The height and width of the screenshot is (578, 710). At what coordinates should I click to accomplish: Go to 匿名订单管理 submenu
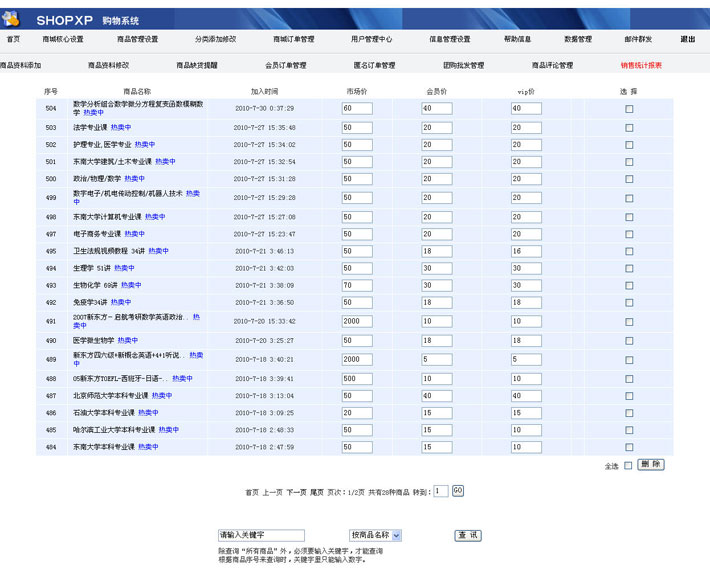(x=374, y=65)
